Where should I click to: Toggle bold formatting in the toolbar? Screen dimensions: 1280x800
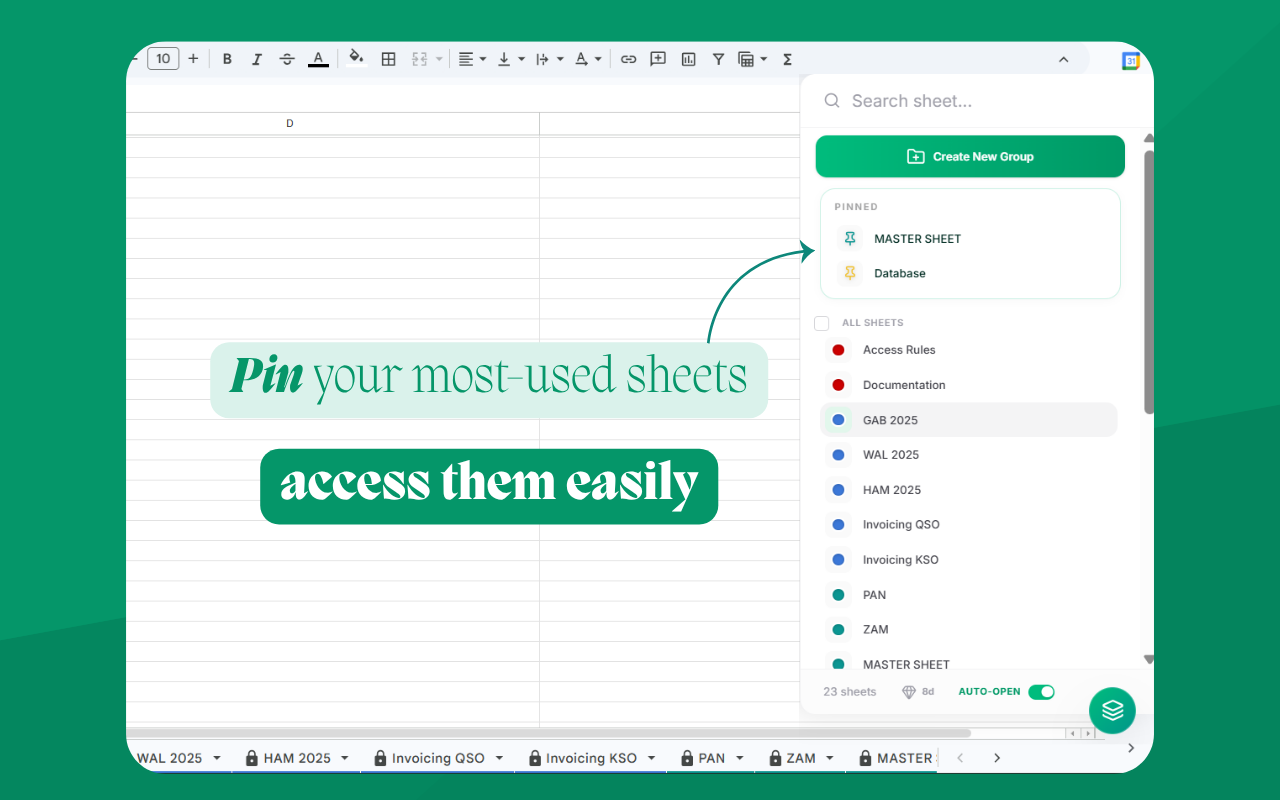(227, 58)
